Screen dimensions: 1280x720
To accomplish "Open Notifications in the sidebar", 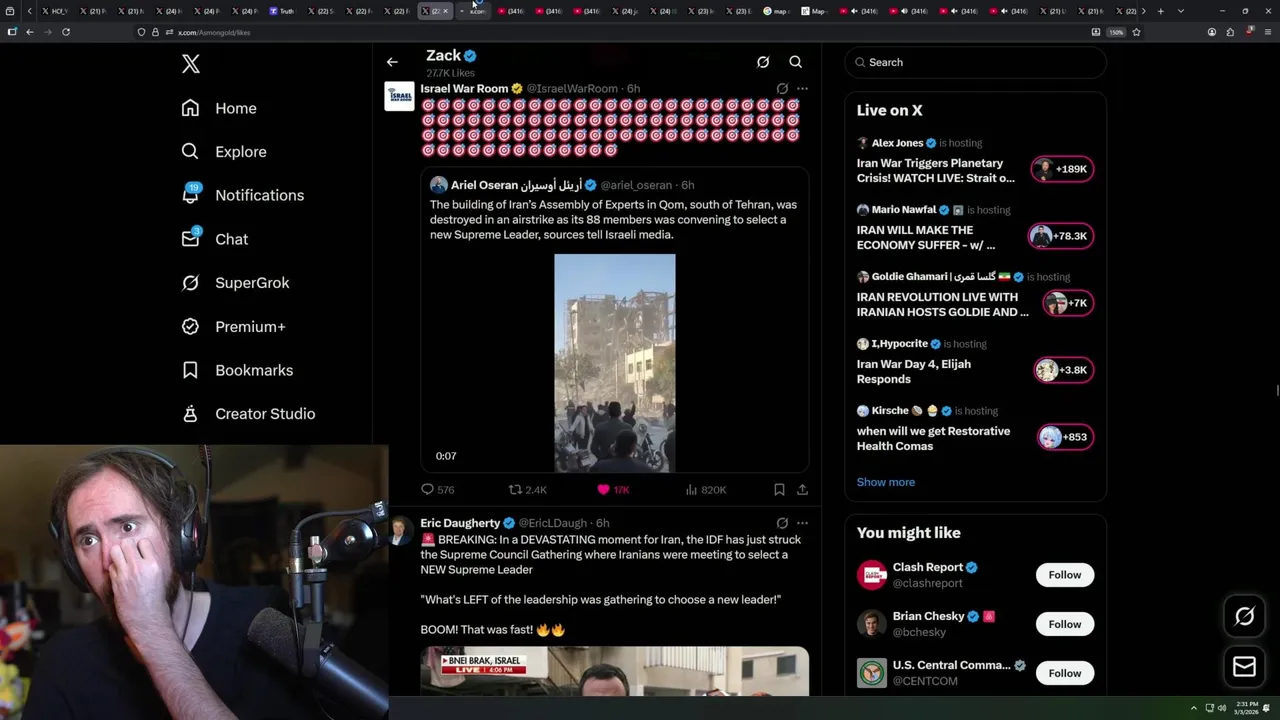I will 243,195.
